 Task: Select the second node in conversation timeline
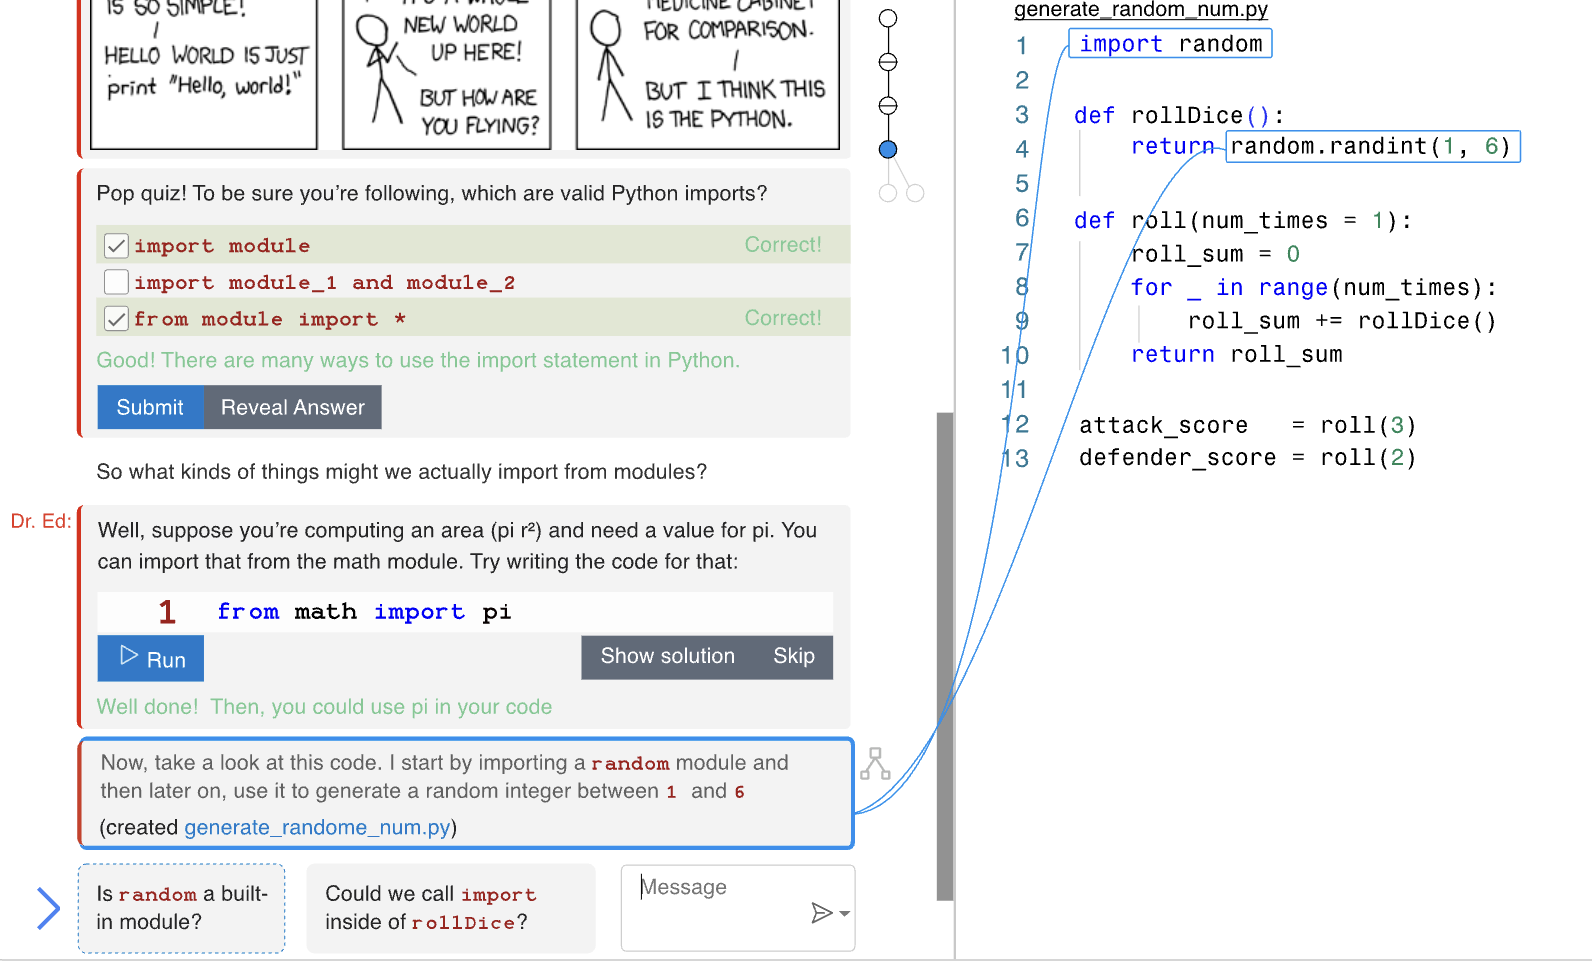(x=888, y=62)
